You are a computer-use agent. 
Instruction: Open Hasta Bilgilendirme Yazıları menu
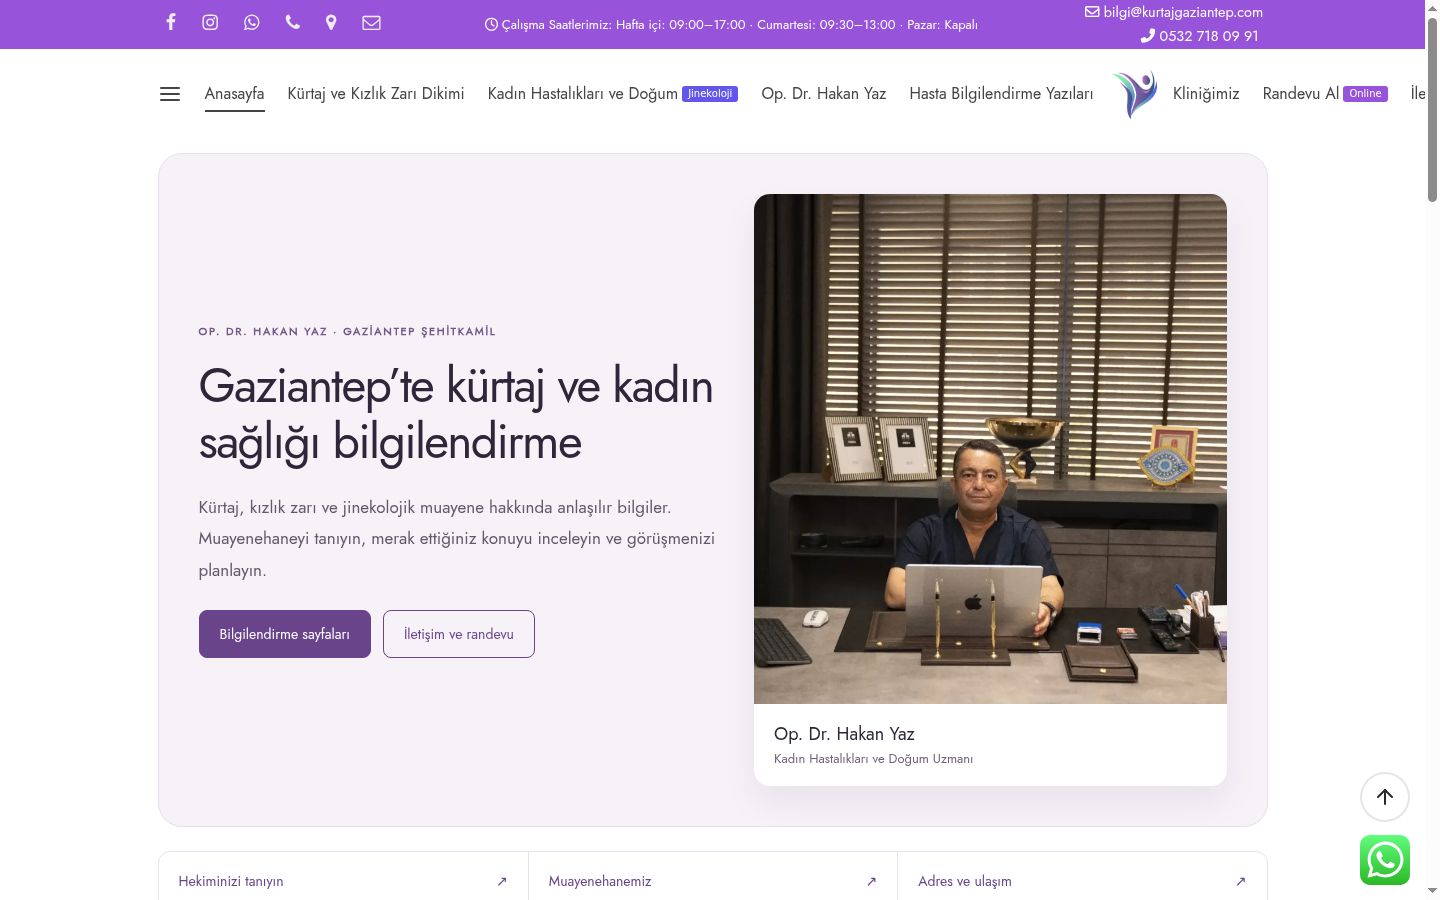tap(1001, 94)
